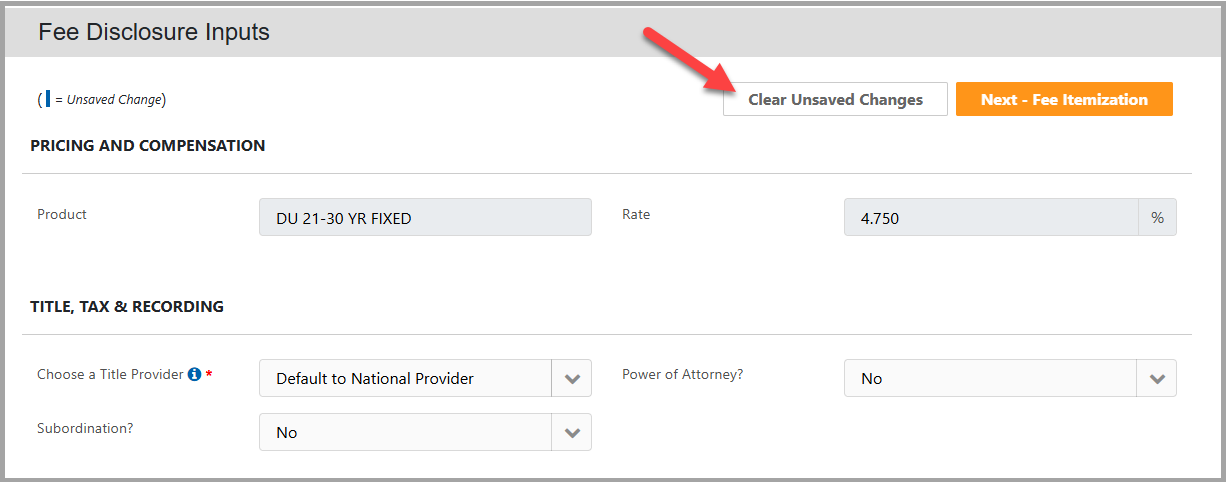The height and width of the screenshot is (482, 1226).
Task: Click the chevron arrow on Subordination field
Action: pyautogui.click(x=572, y=433)
